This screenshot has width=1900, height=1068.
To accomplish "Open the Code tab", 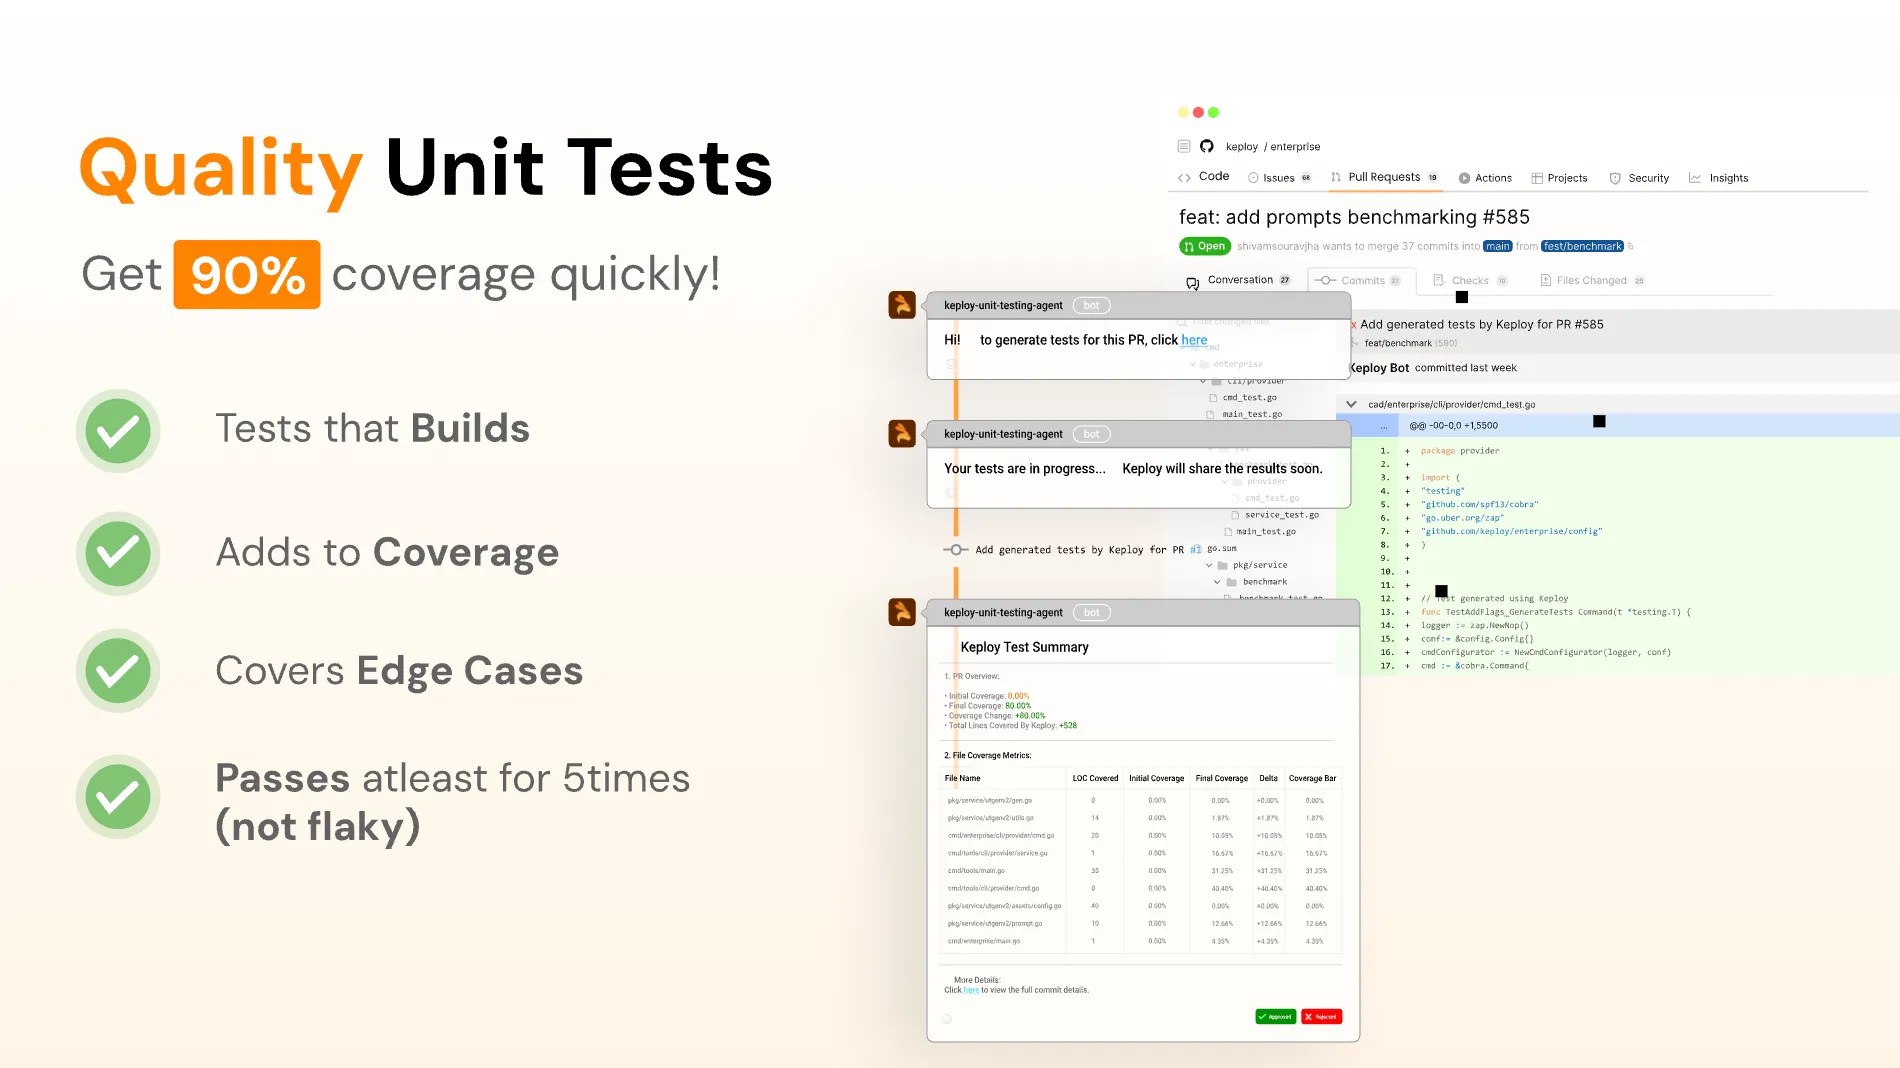I will pyautogui.click(x=1204, y=177).
